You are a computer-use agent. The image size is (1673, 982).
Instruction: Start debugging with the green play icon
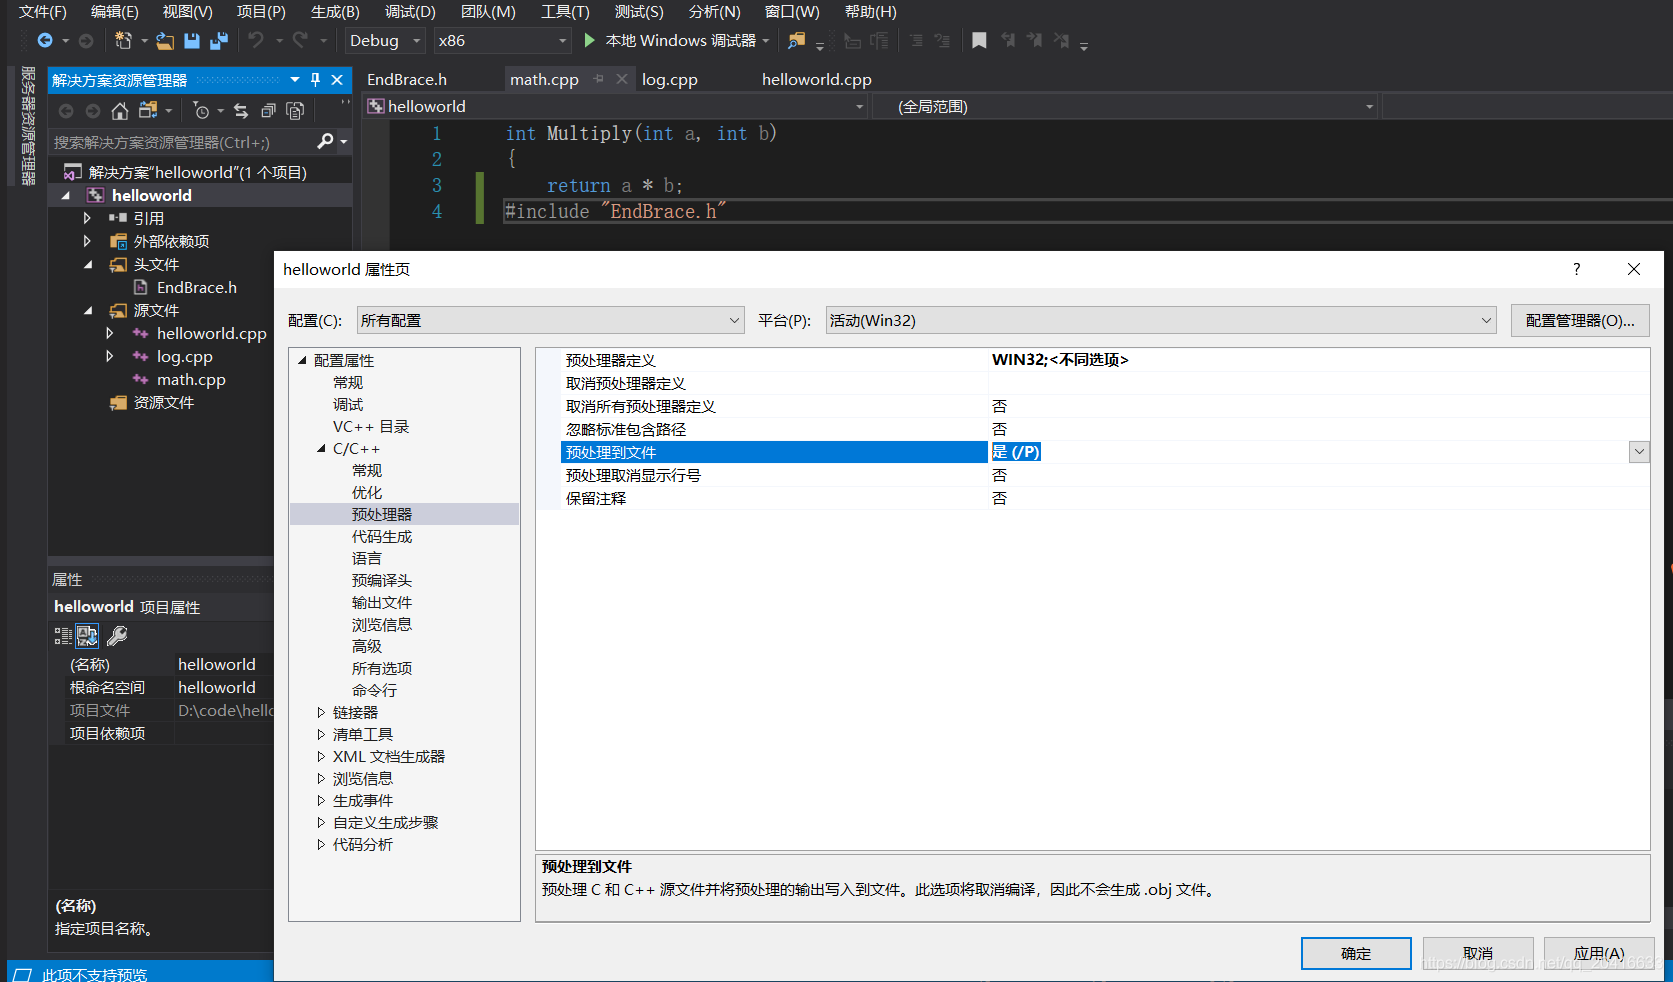point(590,40)
